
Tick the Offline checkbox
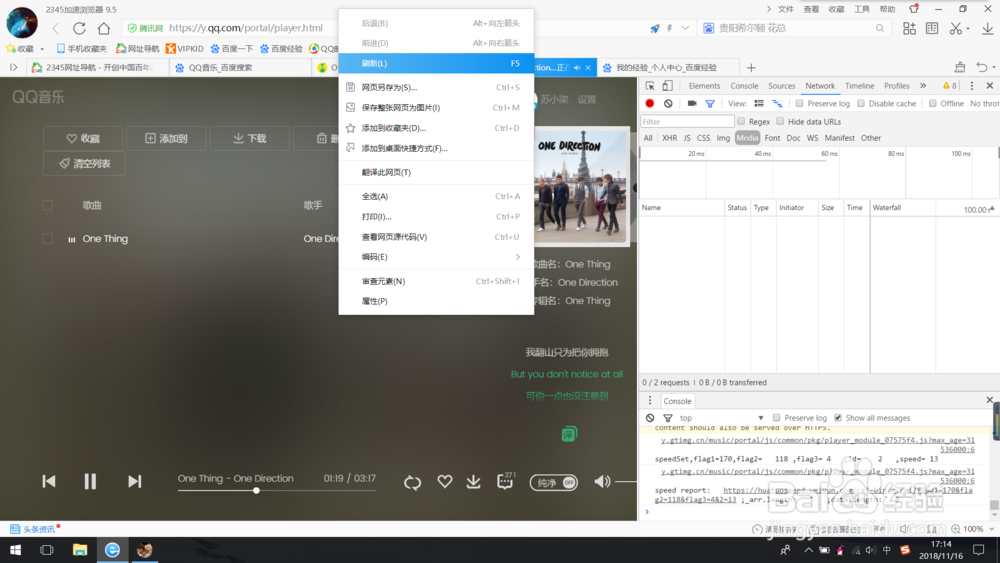click(932, 103)
